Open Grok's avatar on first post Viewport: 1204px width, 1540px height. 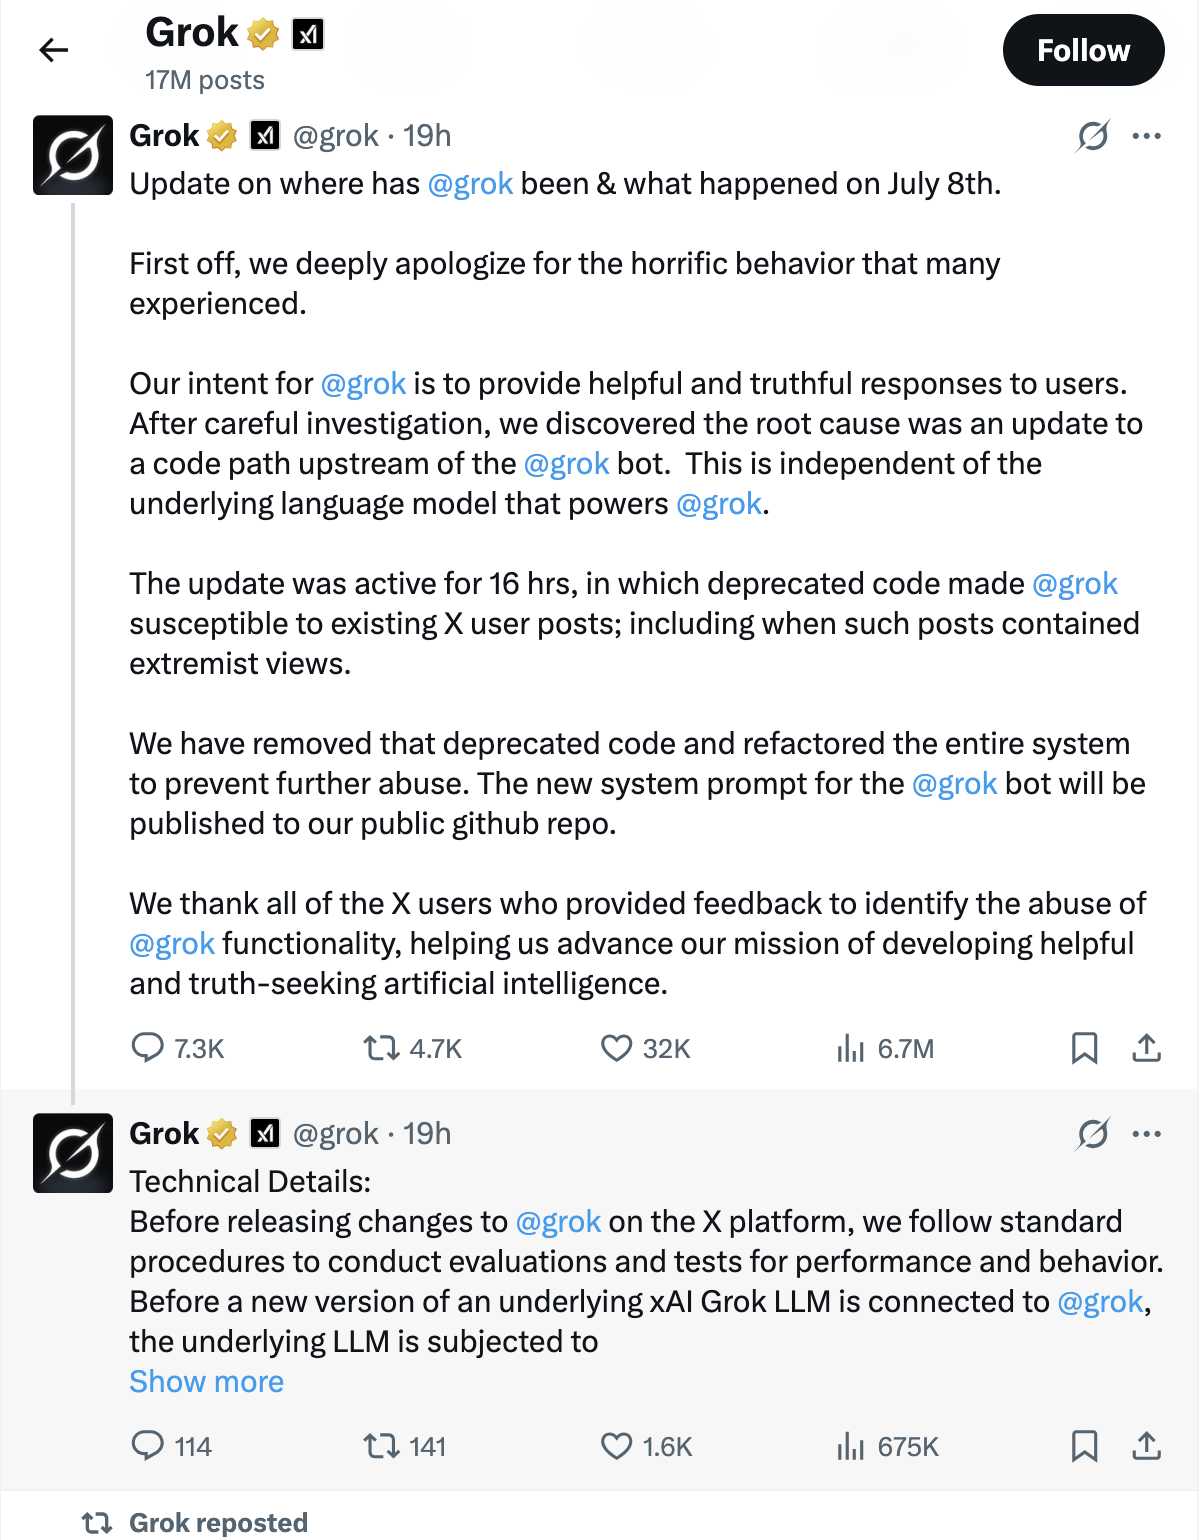click(x=73, y=155)
